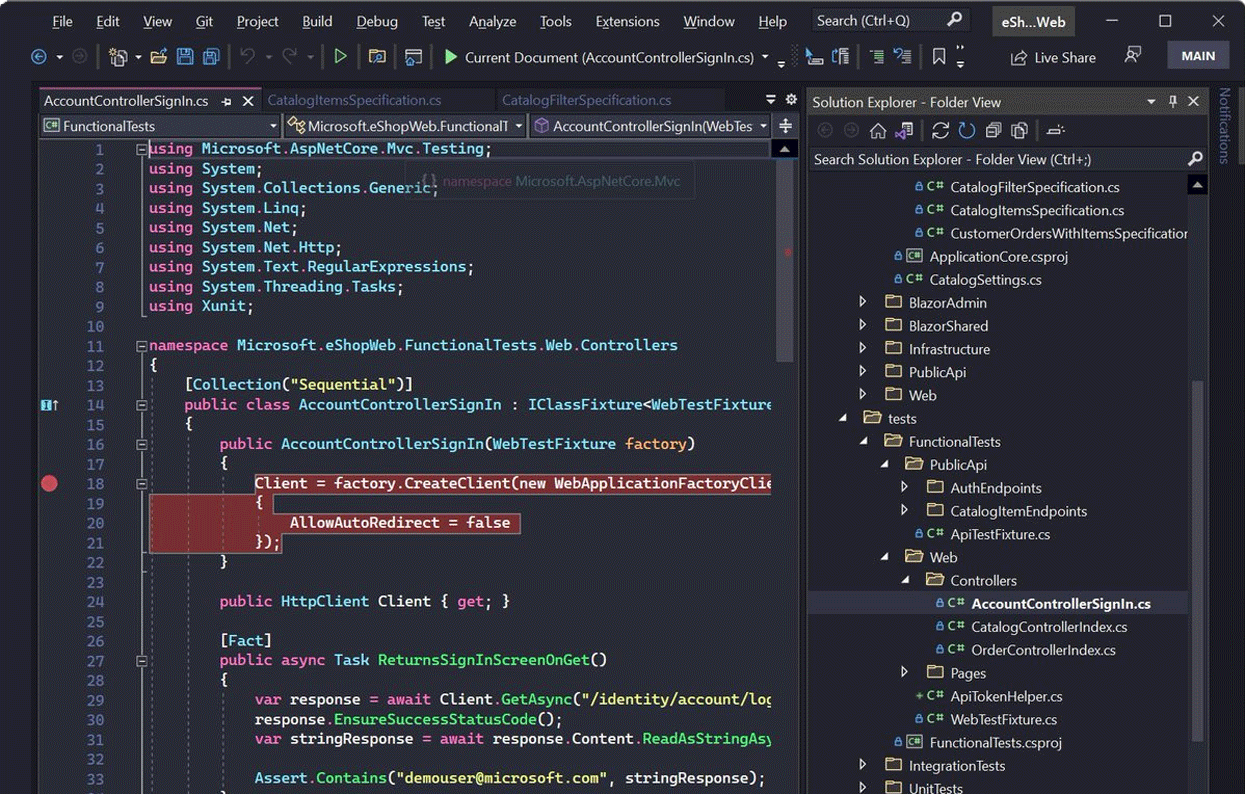Open the Notifications side tab

tap(1225, 125)
